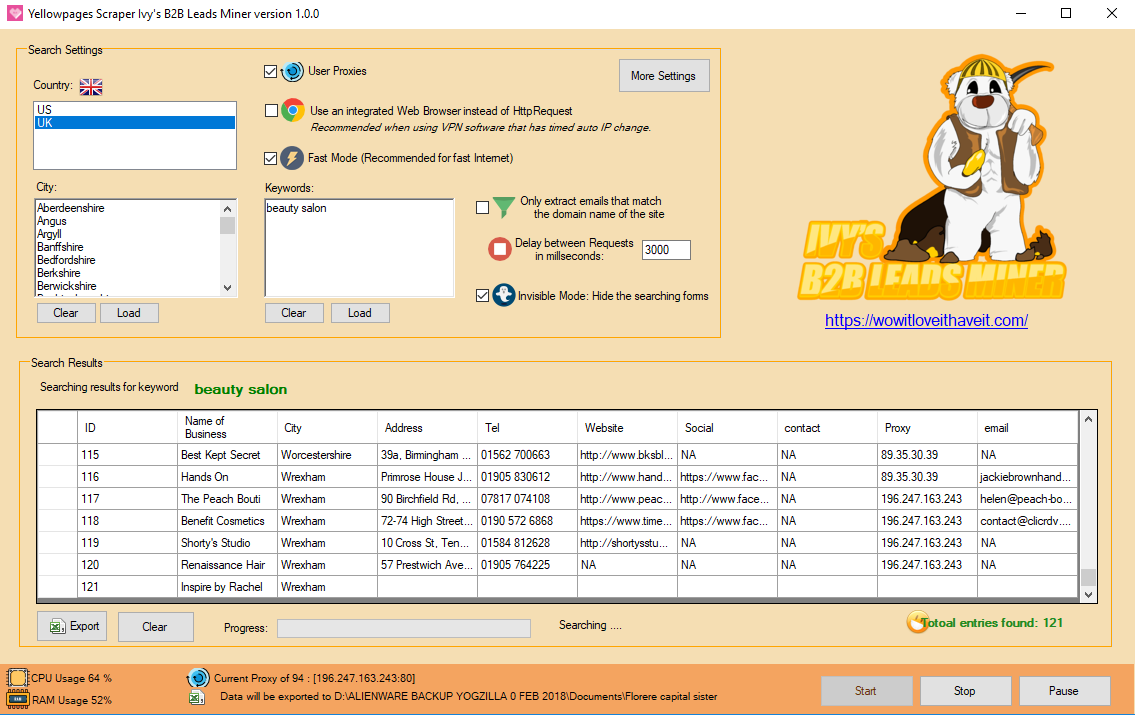
Task: Click the Benefit Cosmetics cell
Action: 227,520
